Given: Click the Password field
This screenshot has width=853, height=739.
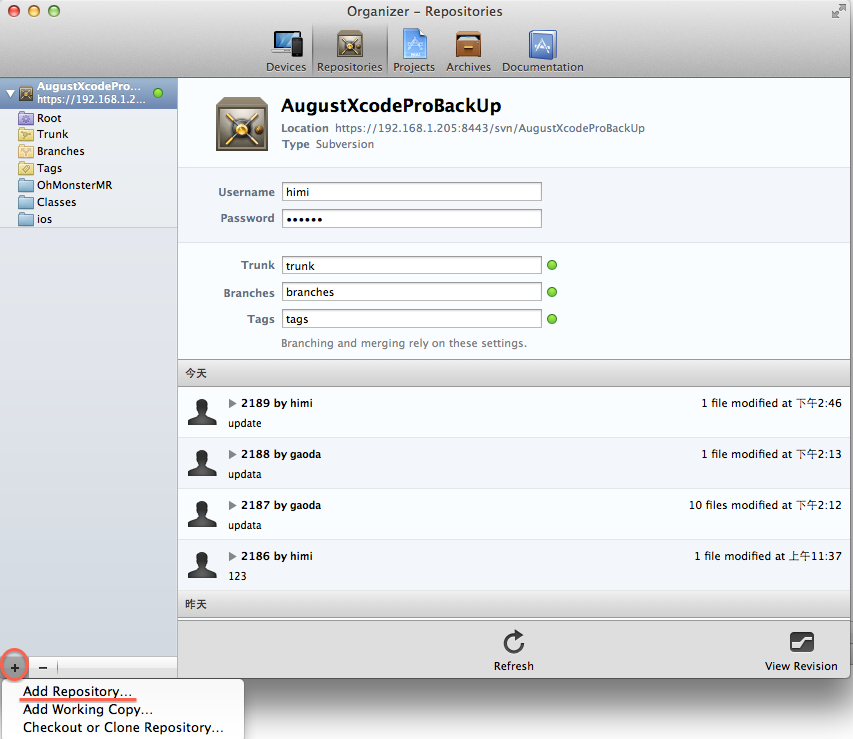Looking at the screenshot, I should pyautogui.click(x=411, y=219).
